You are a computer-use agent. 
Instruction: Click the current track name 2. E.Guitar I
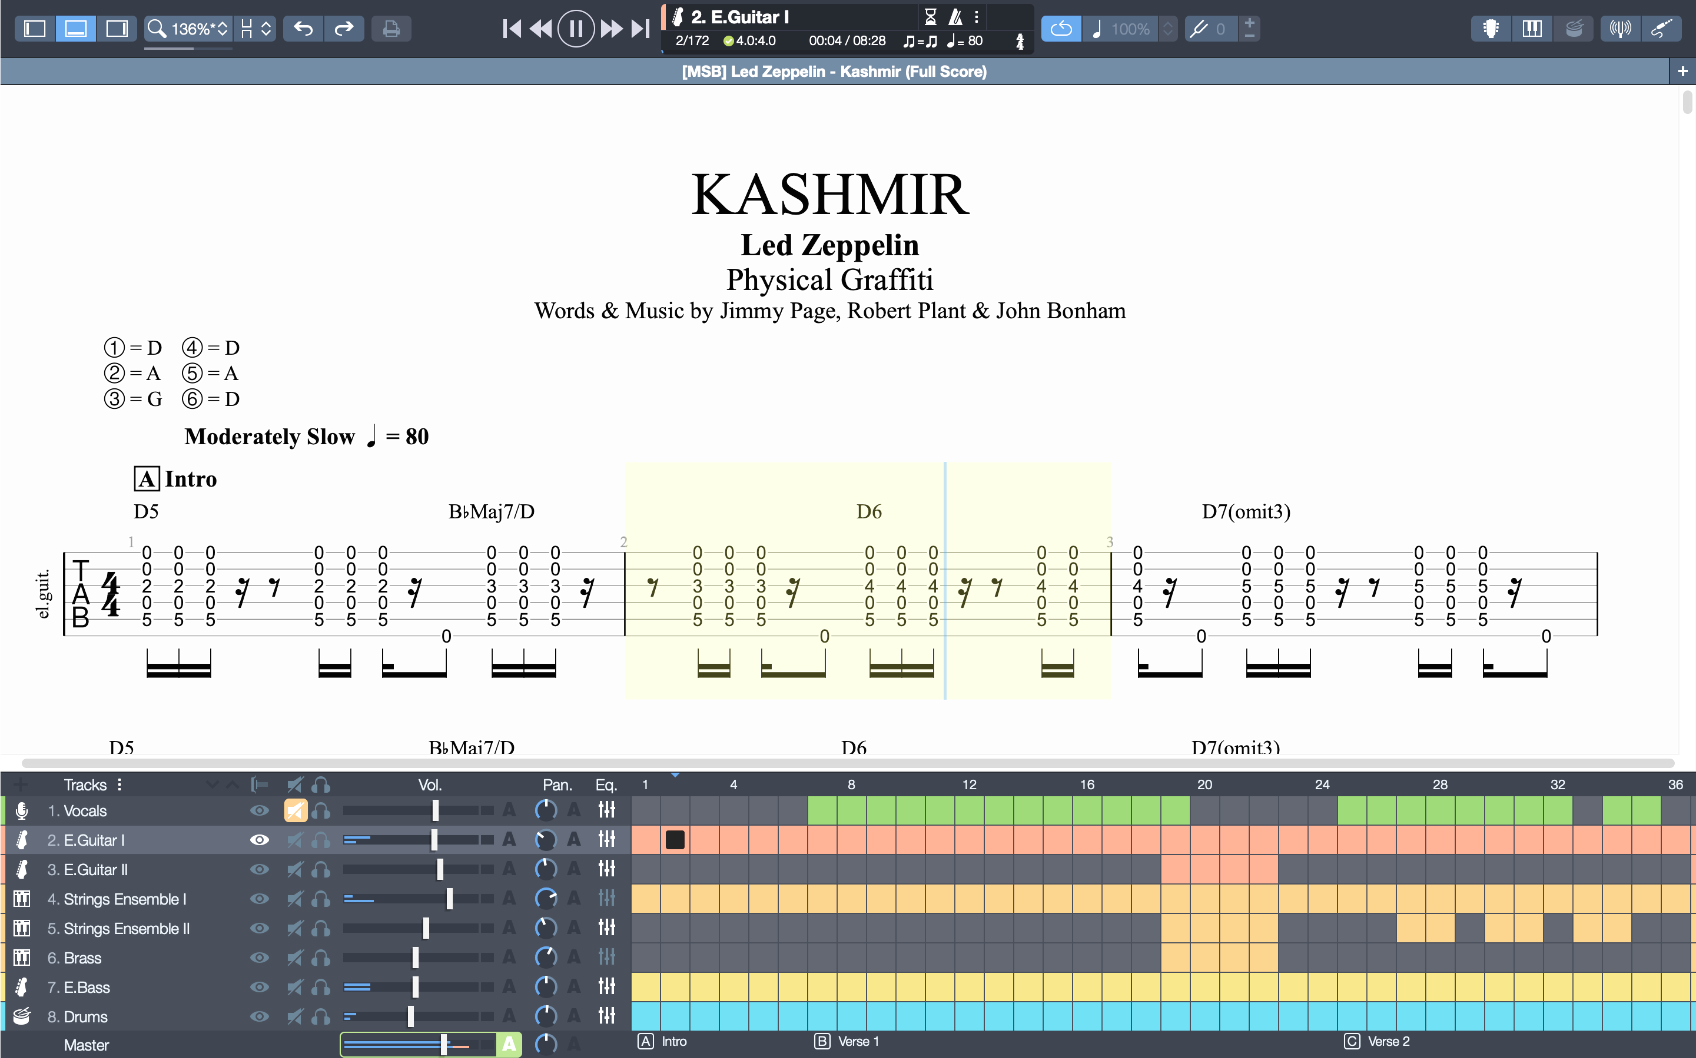(740, 17)
